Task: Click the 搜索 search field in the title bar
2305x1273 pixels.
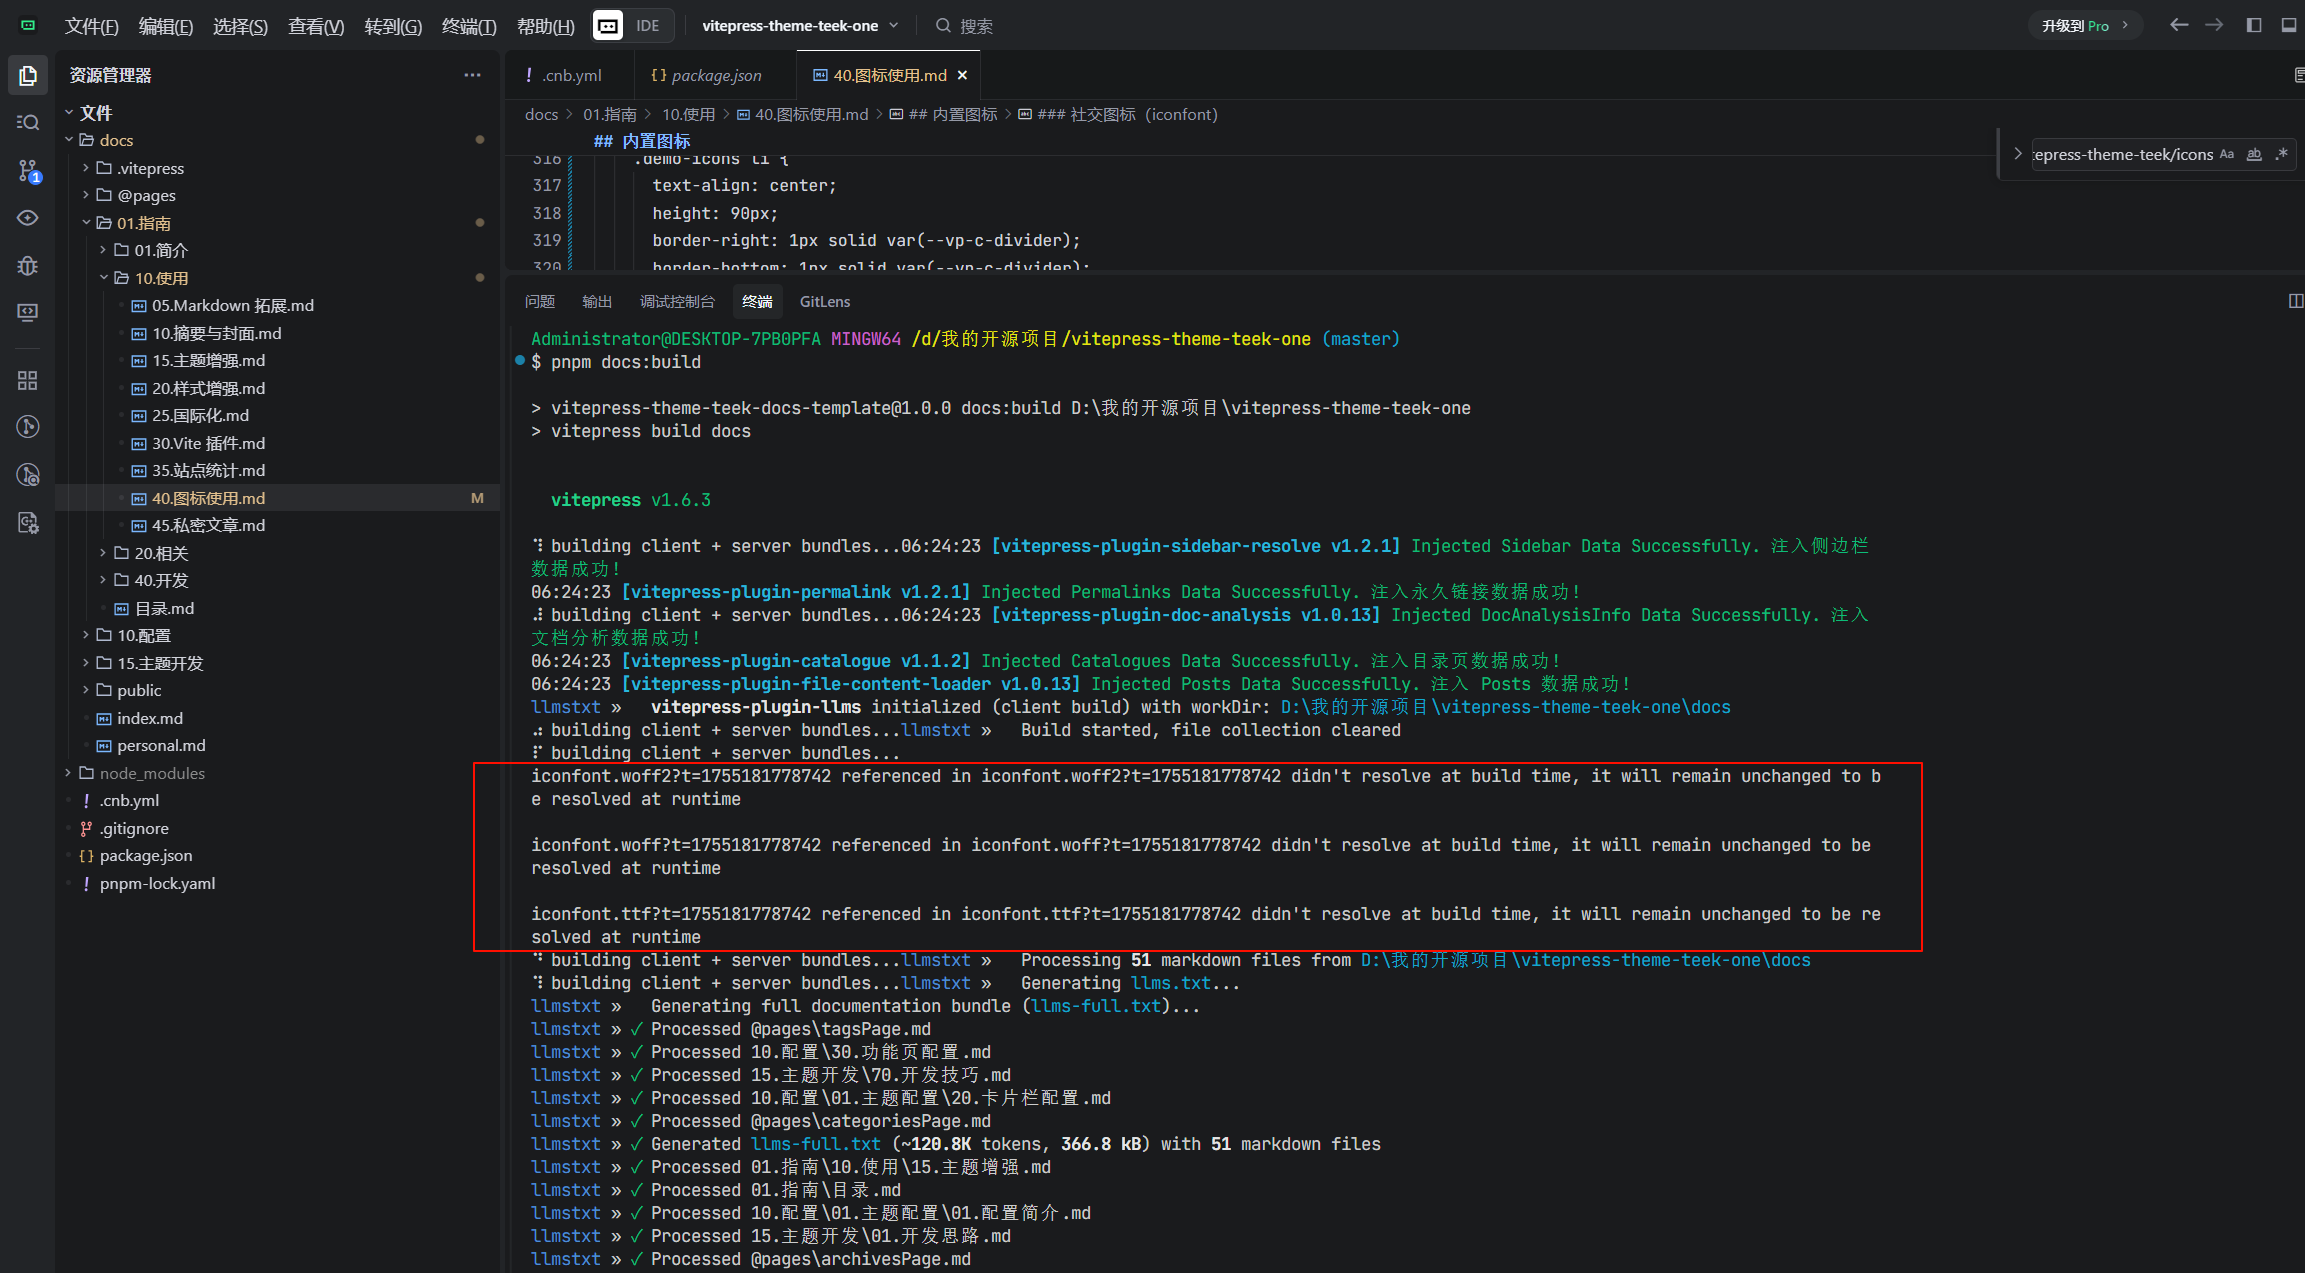Action: pyautogui.click(x=975, y=26)
